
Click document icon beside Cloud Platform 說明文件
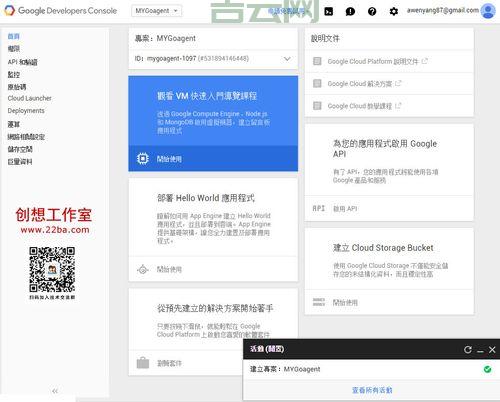point(317,61)
